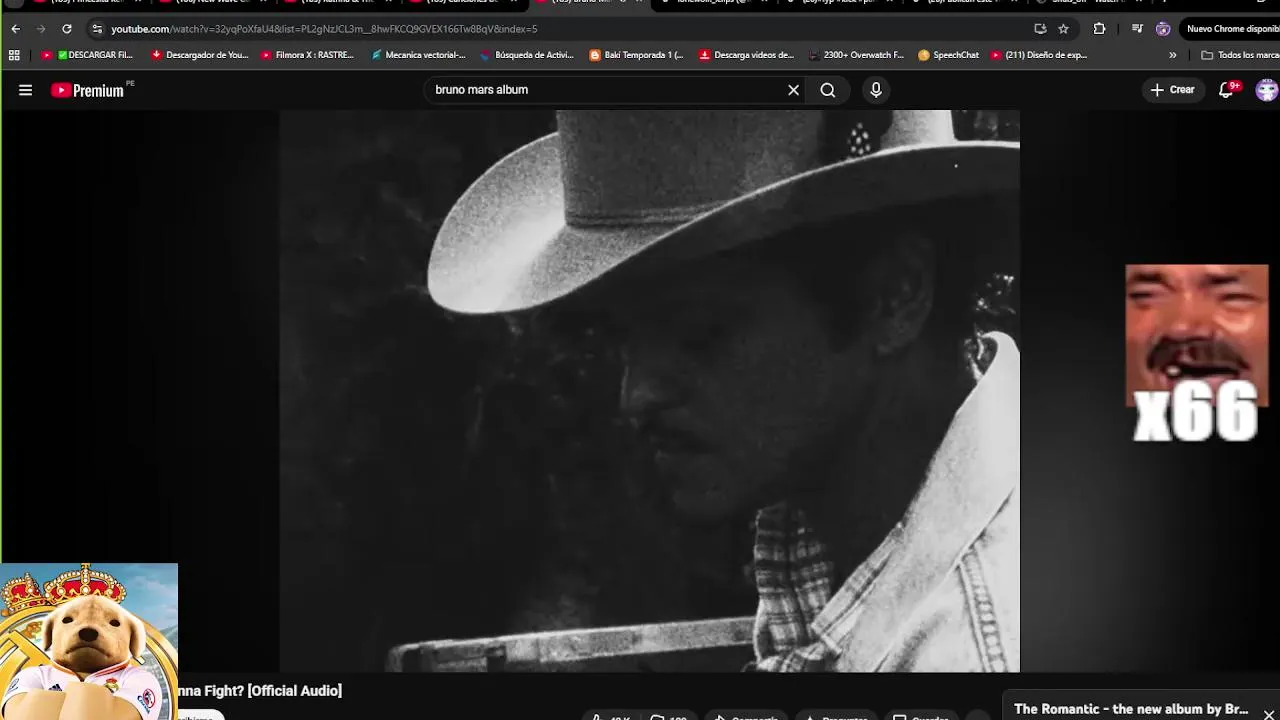Open the 'Filmora X : RASTRE...' bookmark
This screenshot has width=1280, height=720.
click(307, 55)
